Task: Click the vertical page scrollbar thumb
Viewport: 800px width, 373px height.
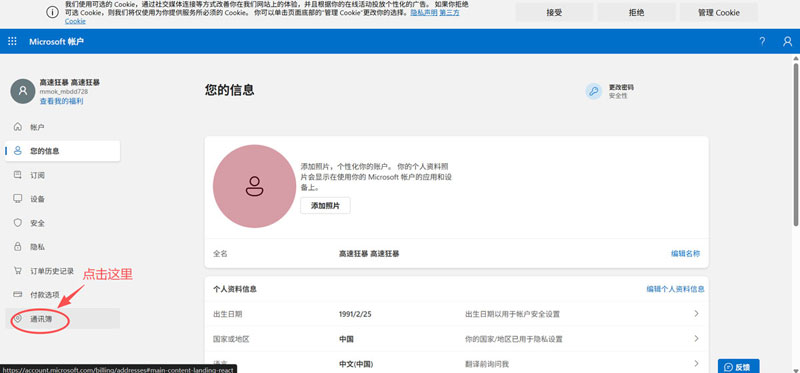Action: click(795, 144)
